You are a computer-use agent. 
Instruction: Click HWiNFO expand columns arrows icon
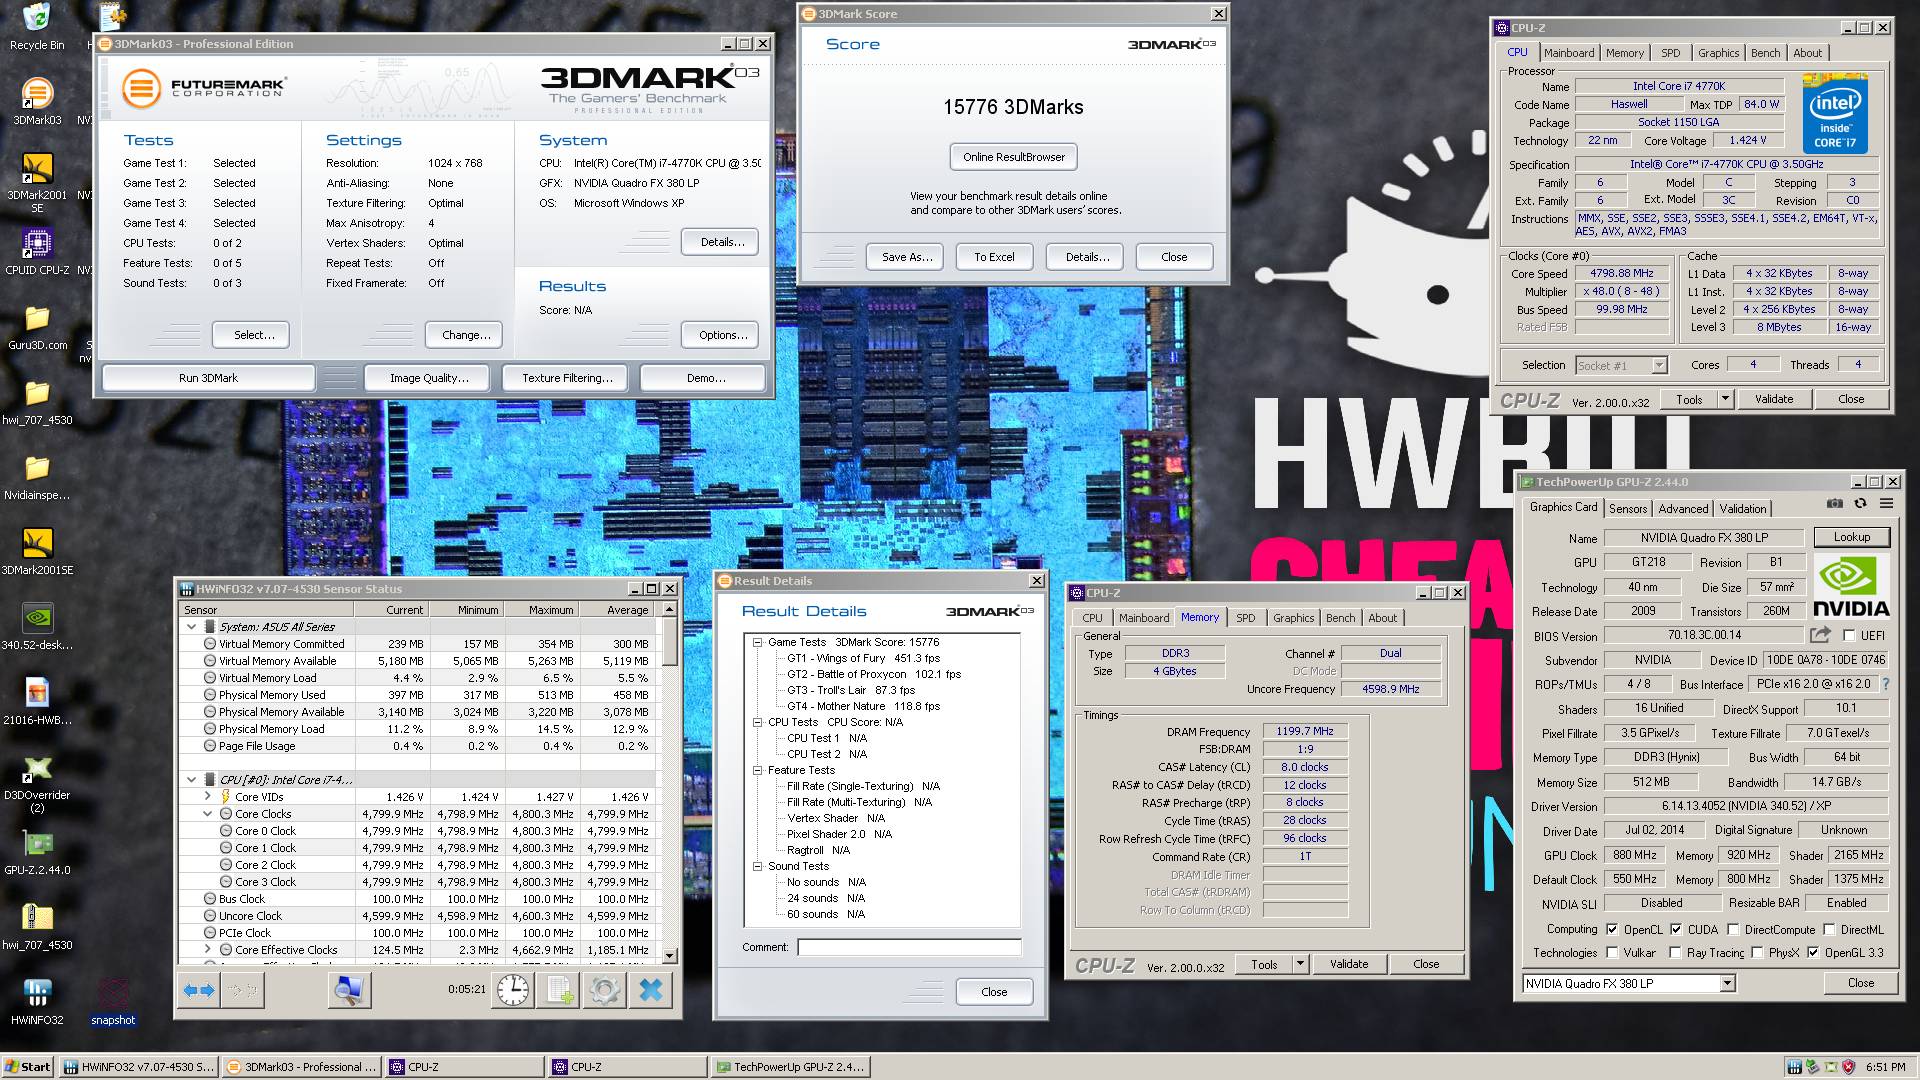click(x=199, y=990)
